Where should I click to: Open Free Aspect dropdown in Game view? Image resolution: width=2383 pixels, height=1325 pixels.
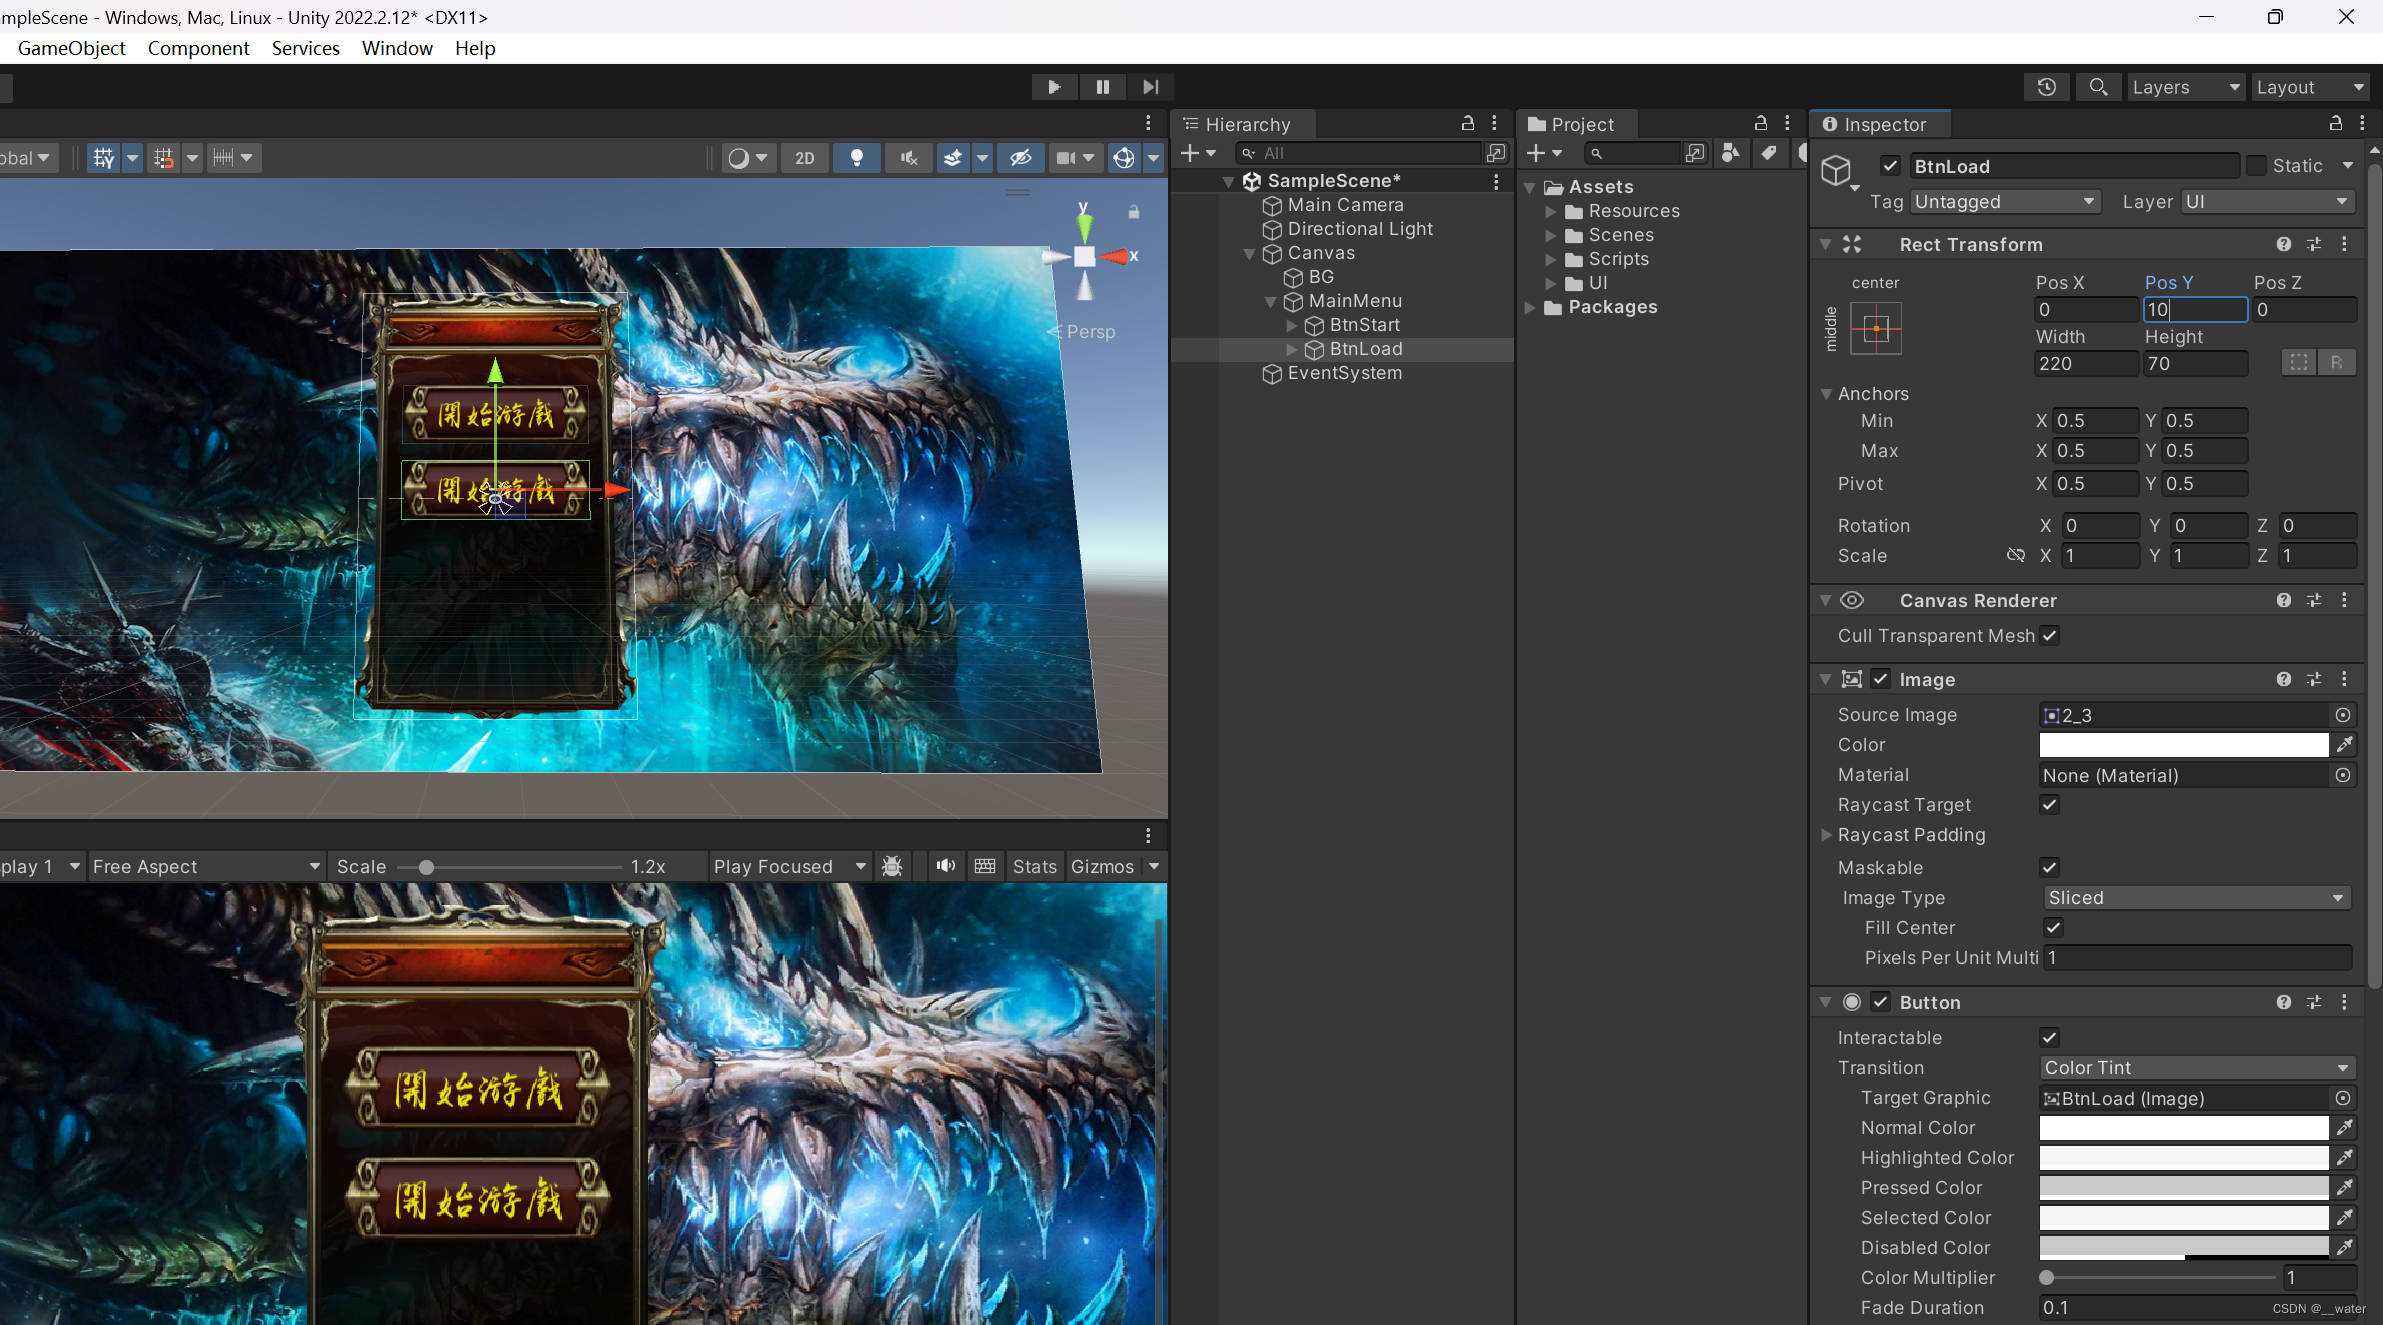tap(206, 867)
